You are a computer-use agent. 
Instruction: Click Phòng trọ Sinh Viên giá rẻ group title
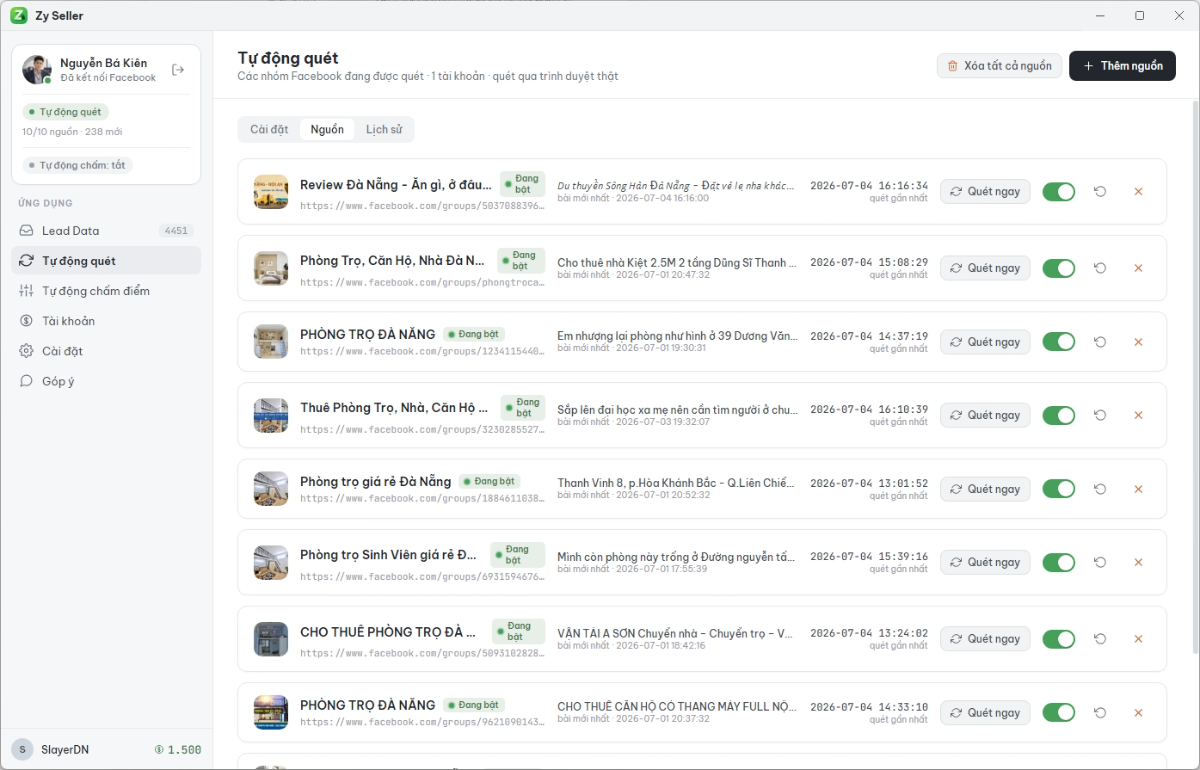(388, 555)
